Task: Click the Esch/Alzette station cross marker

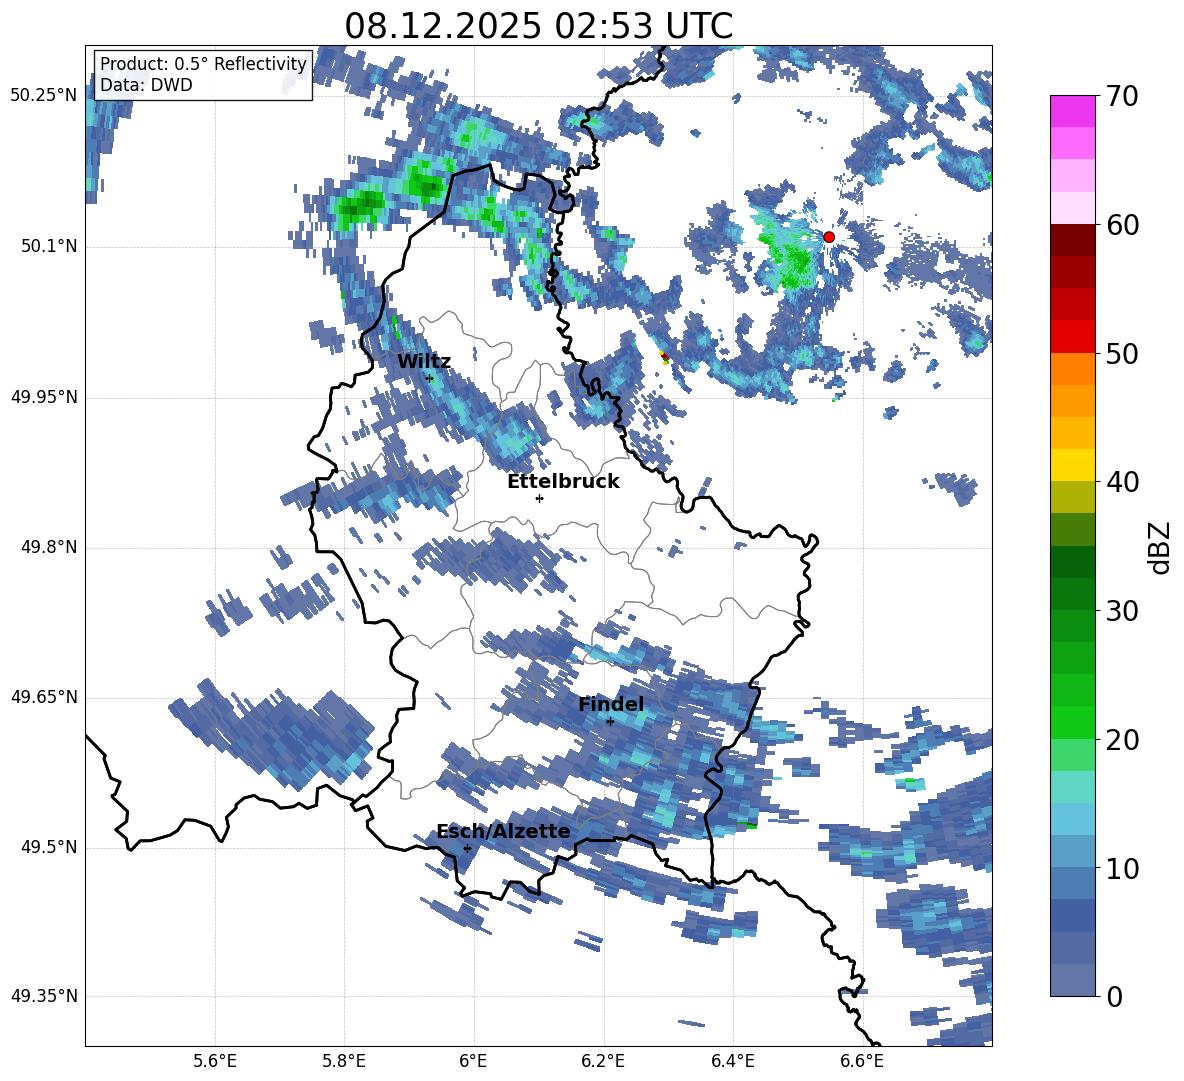Action: coord(467,848)
